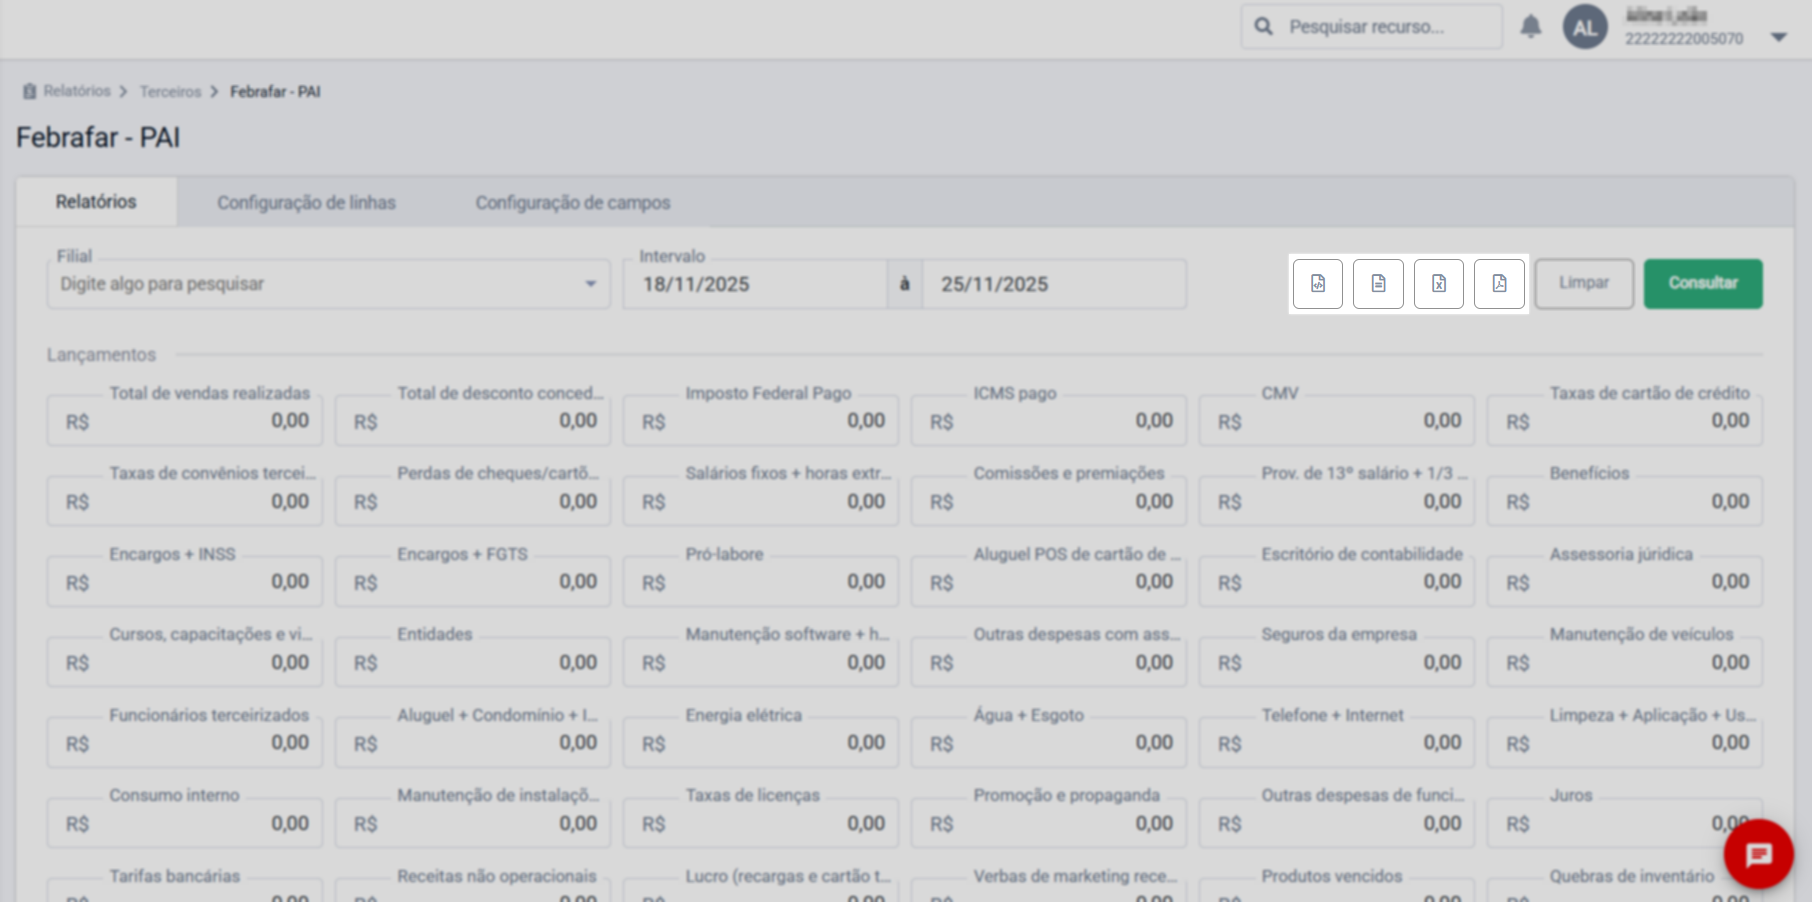Click the Febrafar - PAI page heading
This screenshot has height=902, width=1812.
pos(98,137)
